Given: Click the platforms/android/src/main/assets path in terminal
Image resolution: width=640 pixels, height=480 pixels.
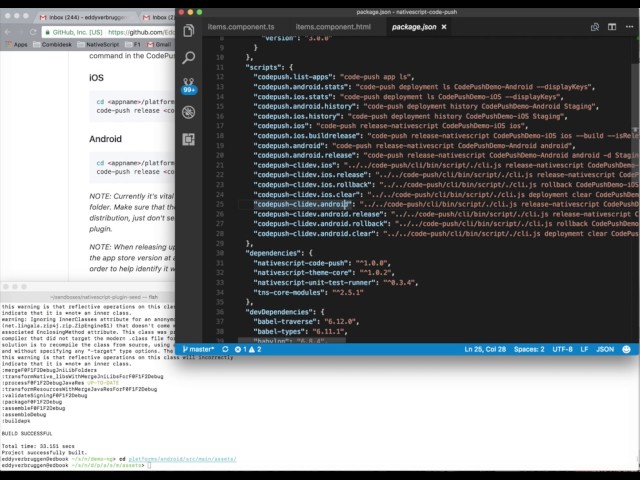Looking at the screenshot, I should tap(182, 459).
